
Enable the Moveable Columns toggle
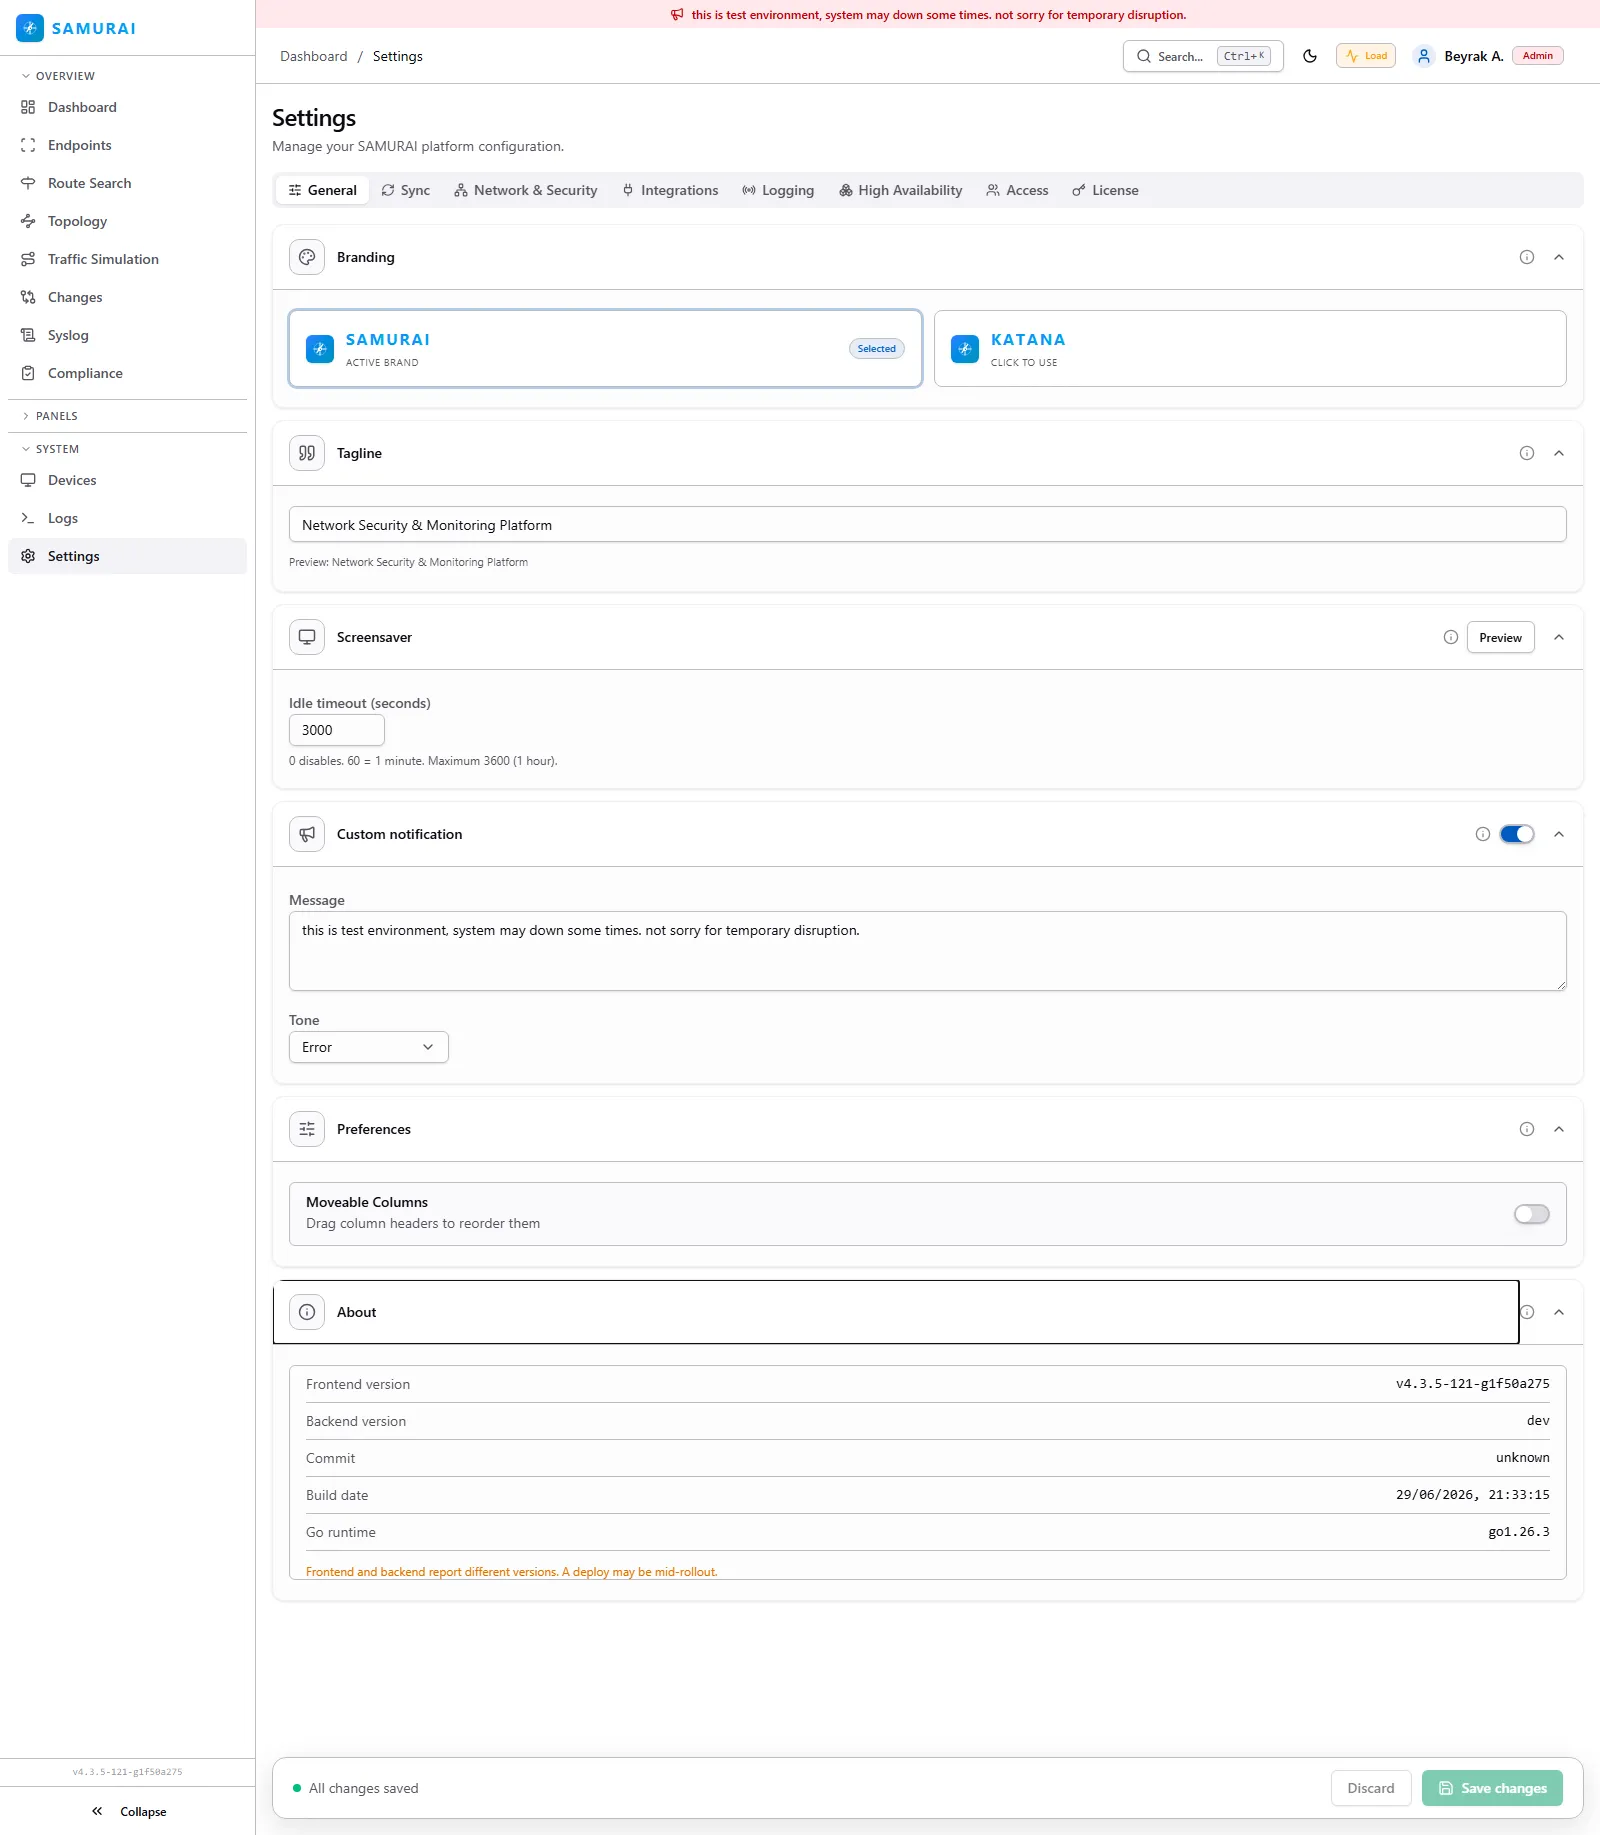coord(1532,1214)
